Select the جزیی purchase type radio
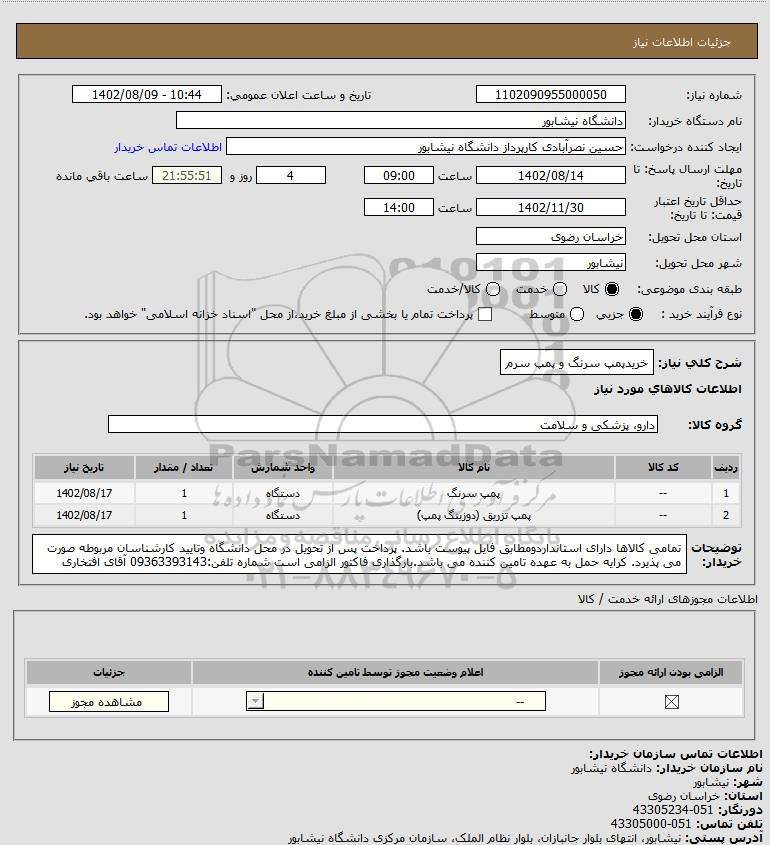This screenshot has height=845, width=770. (636, 314)
